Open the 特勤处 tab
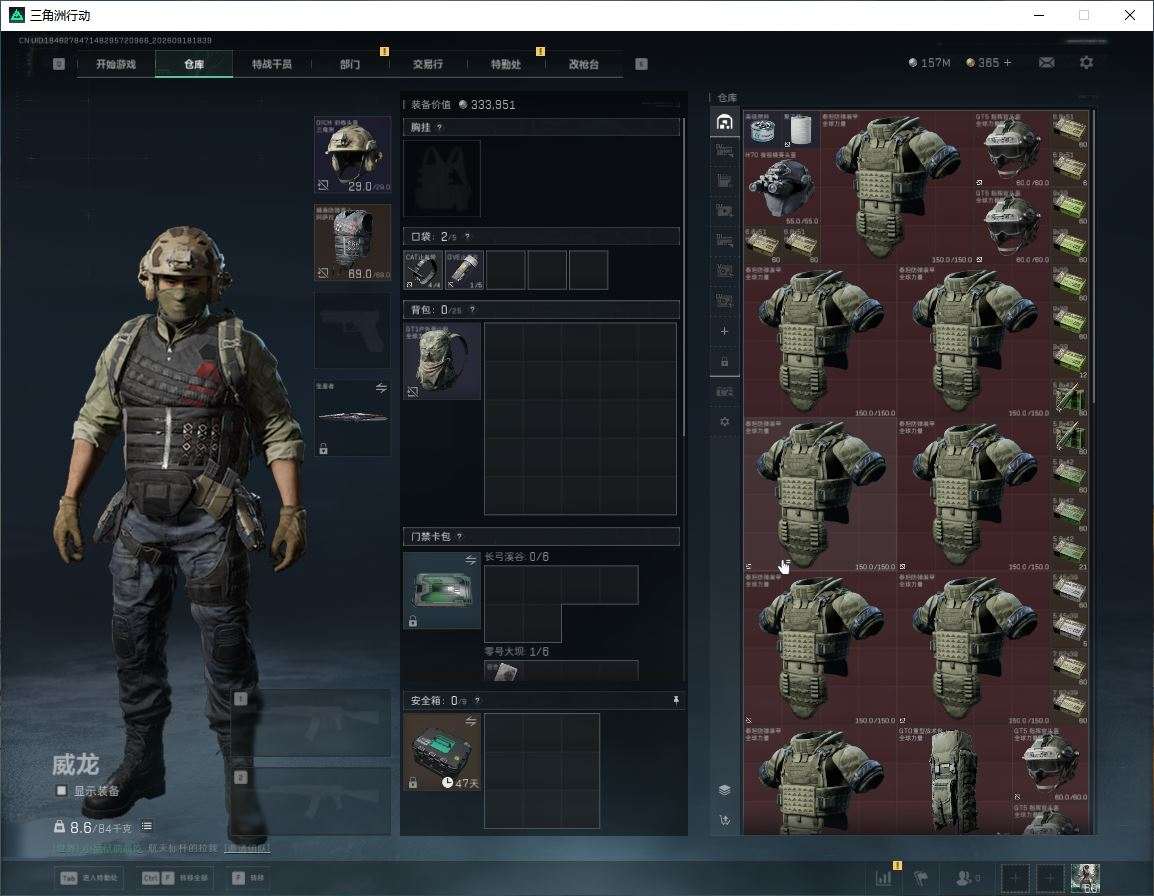The width and height of the screenshot is (1154, 896). [x=506, y=64]
